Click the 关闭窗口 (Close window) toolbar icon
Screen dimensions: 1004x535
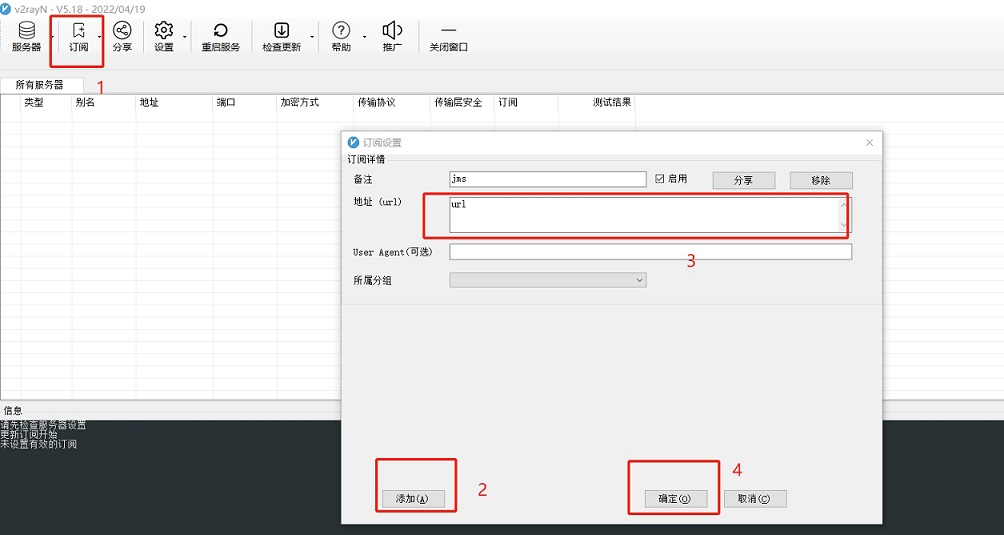click(x=448, y=37)
